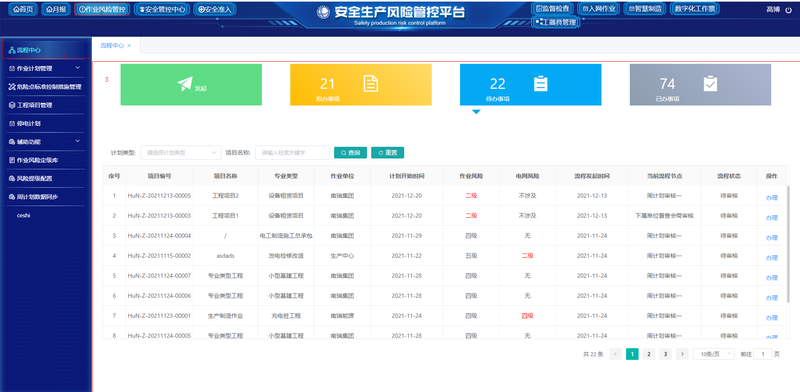The height and width of the screenshot is (392, 800).
Task: Click the cell 电工制造施工总承包
Action: [286, 236]
